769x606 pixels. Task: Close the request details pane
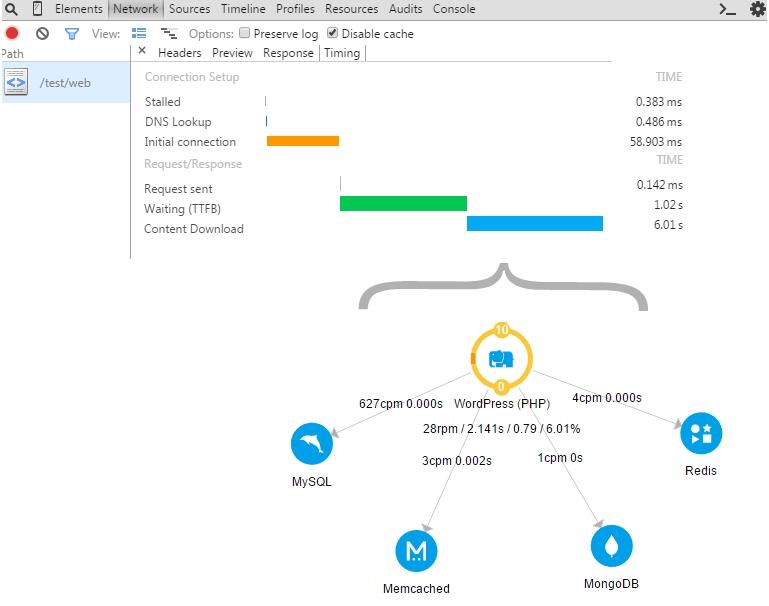[142, 52]
